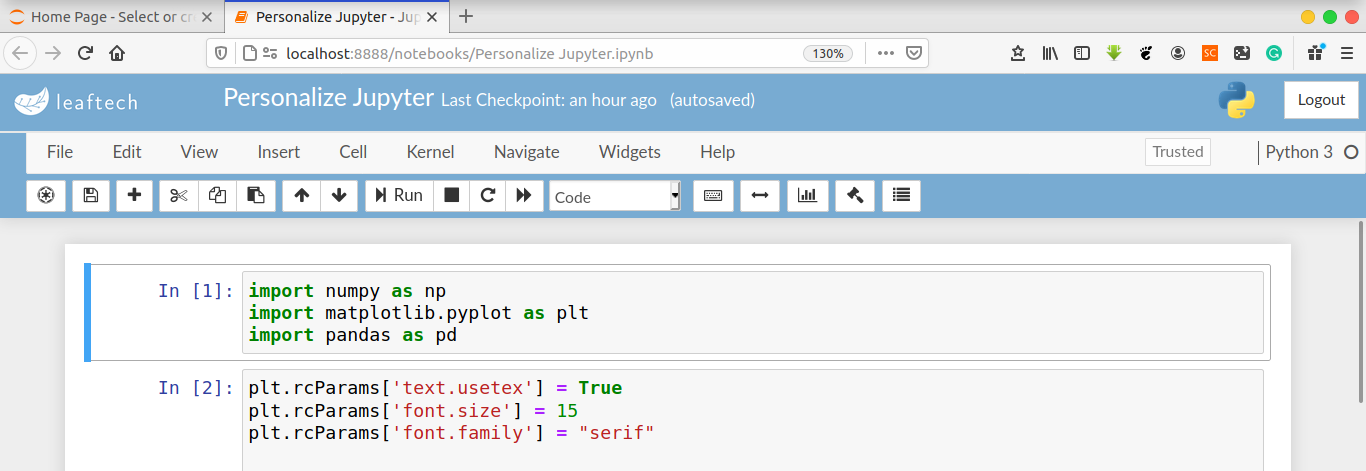Save the notebook with the floppy disk icon
Screen dimensions: 1366x471
90,196
